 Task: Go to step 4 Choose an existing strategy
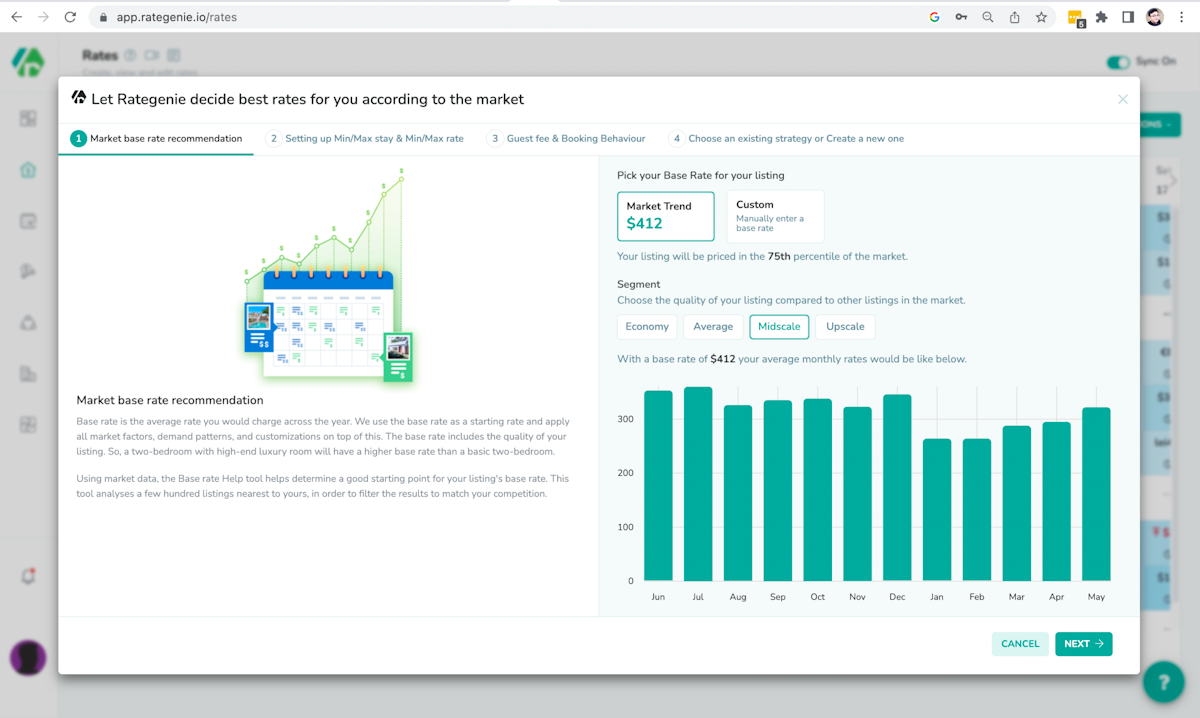coord(787,139)
